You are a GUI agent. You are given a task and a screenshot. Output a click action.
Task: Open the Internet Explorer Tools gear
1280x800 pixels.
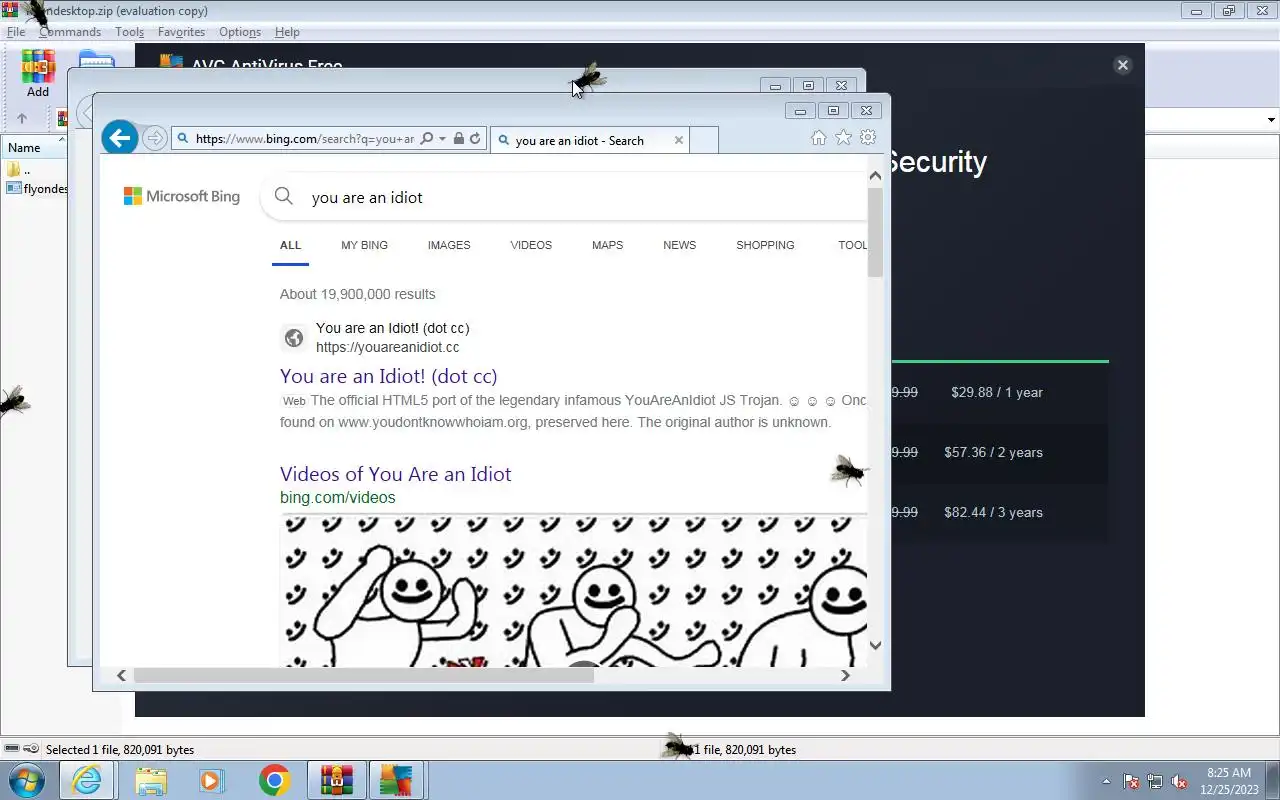[868, 138]
